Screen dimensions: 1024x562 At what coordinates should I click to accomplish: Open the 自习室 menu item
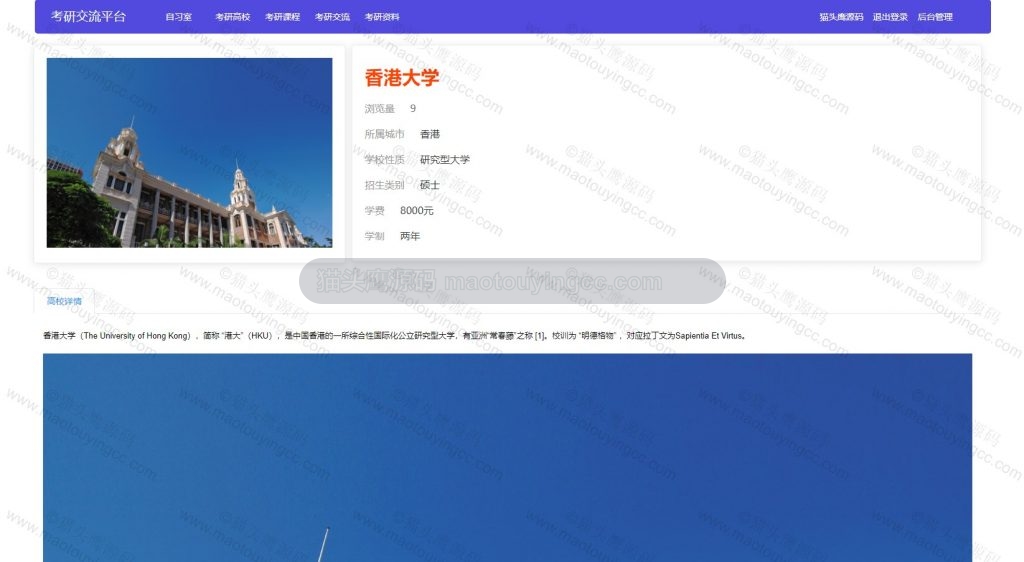click(x=178, y=17)
